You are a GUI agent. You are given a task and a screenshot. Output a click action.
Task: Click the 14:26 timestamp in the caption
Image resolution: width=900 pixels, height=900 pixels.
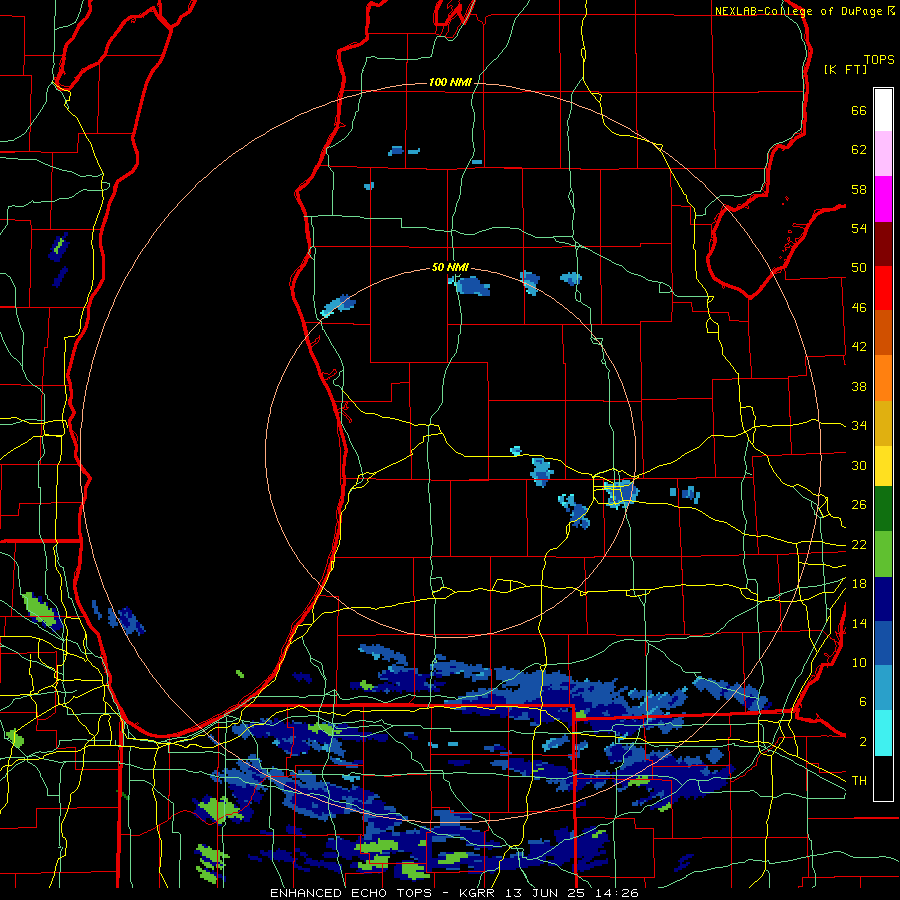(617, 893)
